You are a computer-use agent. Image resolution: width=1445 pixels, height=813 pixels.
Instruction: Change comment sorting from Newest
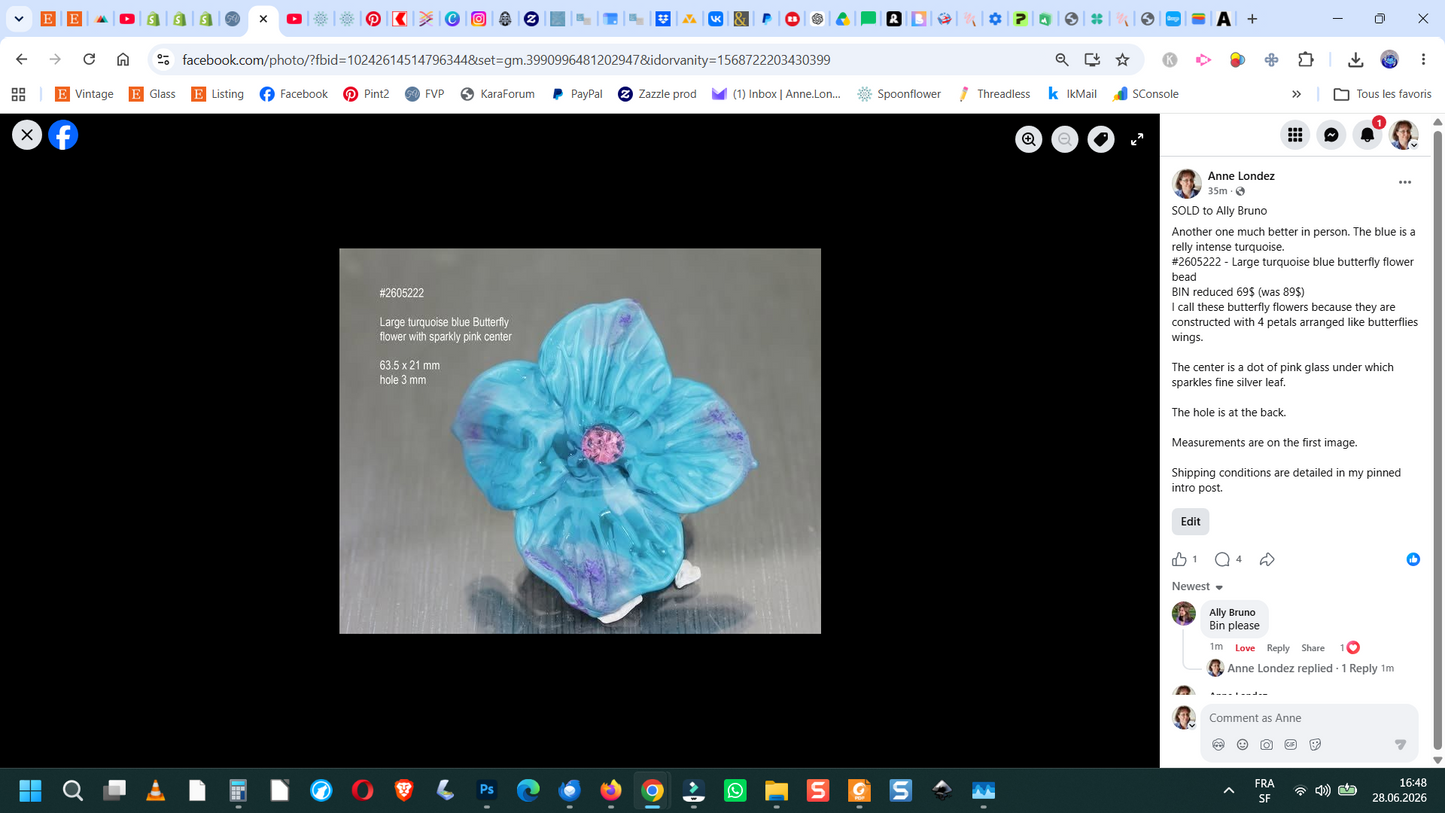(1197, 587)
